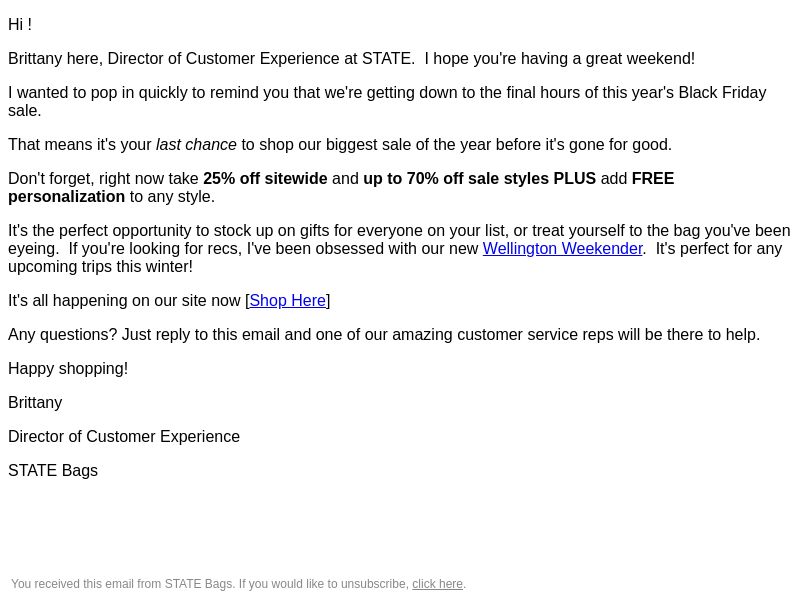Click the 'It's all happening on our site now' text
800x600 pixels.
point(127,301)
